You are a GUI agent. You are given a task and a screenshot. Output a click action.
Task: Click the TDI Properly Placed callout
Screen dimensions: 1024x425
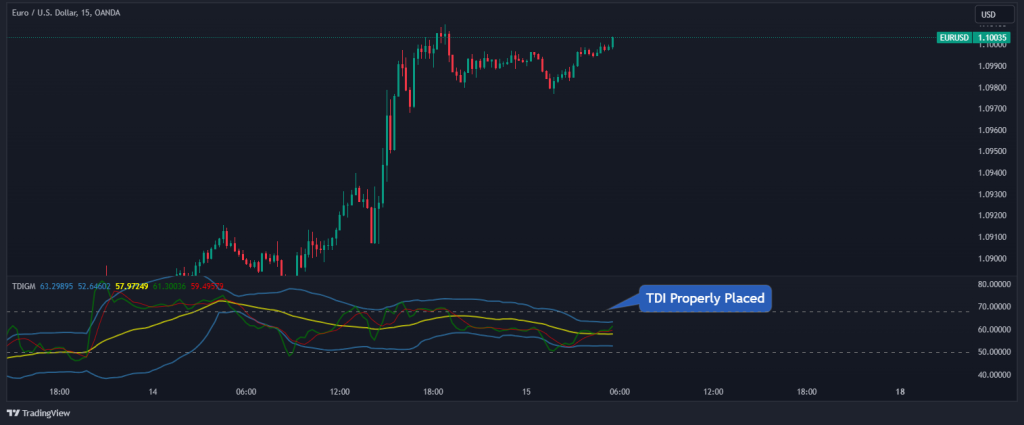[x=705, y=299]
